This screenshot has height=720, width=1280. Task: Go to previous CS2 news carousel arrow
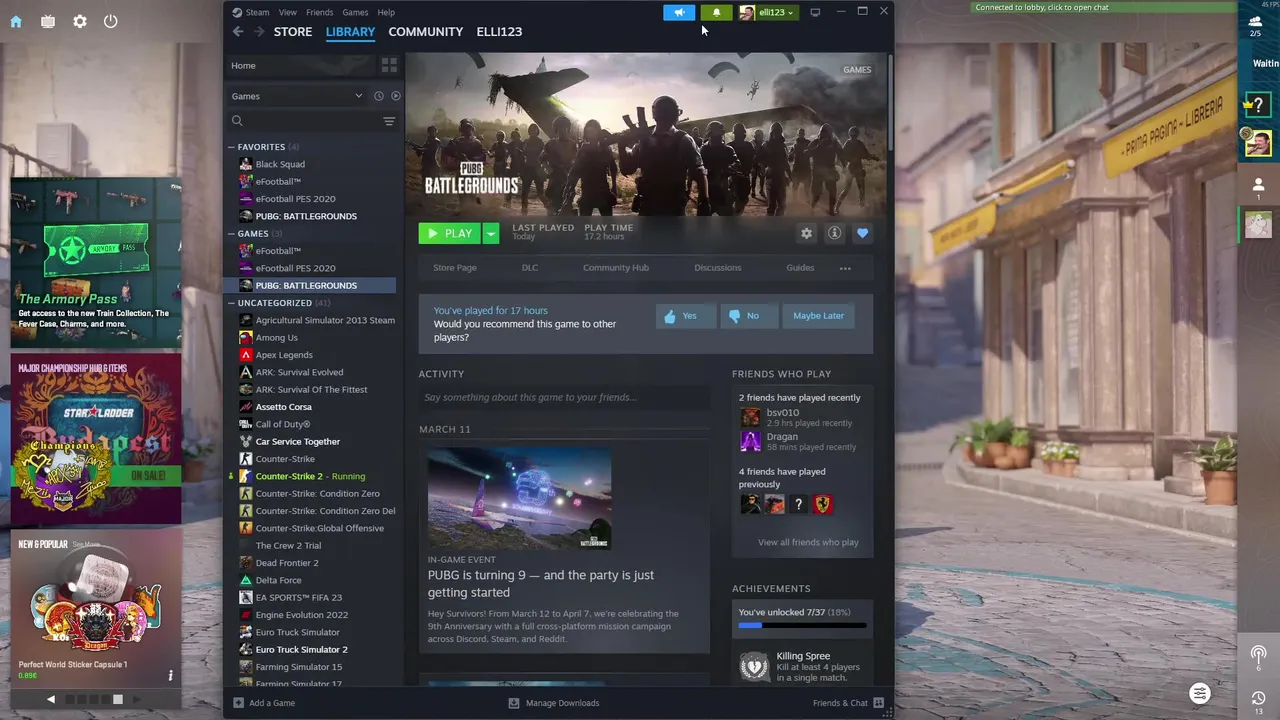point(51,699)
